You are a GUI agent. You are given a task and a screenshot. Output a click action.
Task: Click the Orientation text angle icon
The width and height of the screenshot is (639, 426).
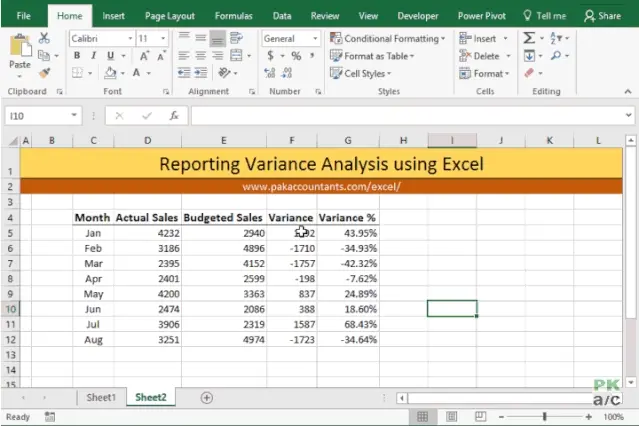(x=224, y=73)
